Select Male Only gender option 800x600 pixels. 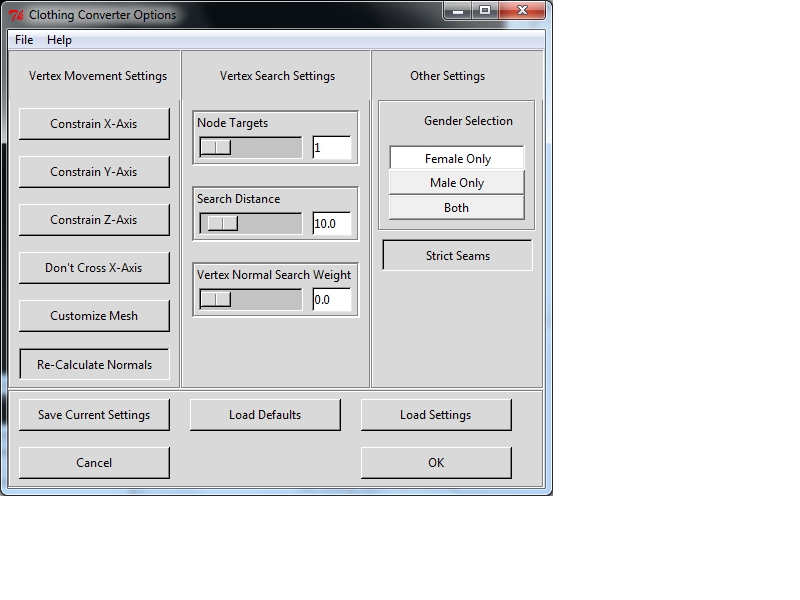click(x=457, y=182)
